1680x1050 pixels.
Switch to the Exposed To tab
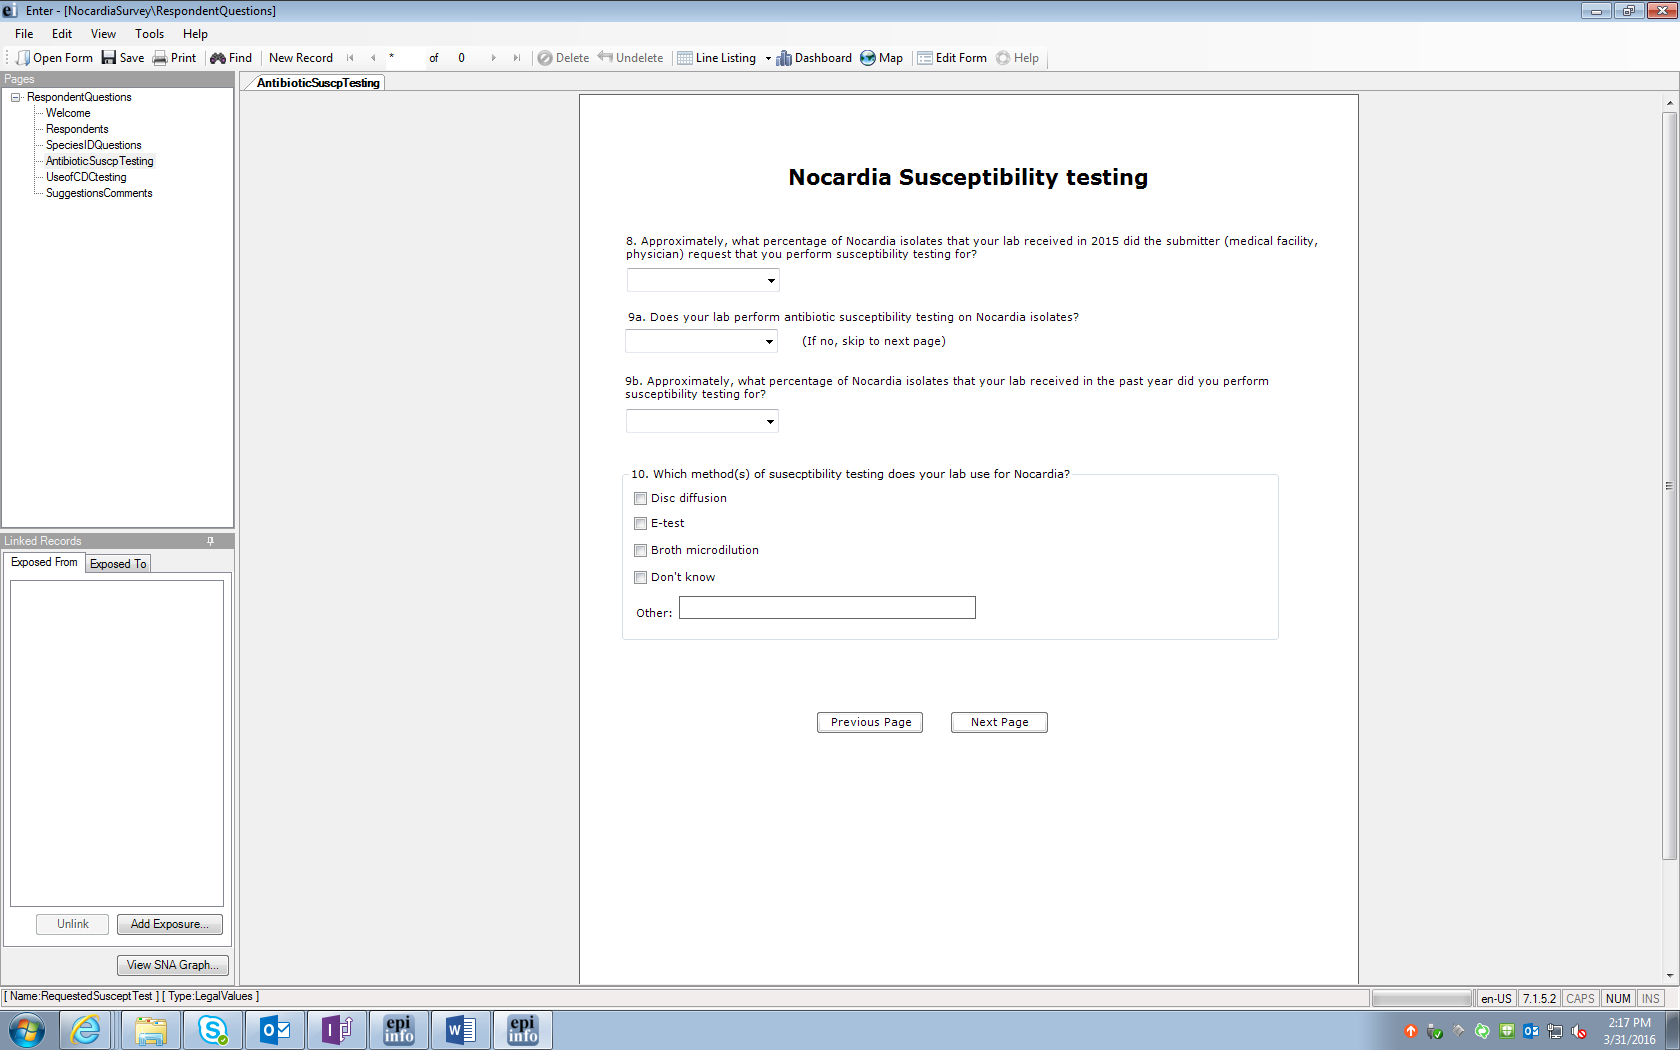click(118, 564)
